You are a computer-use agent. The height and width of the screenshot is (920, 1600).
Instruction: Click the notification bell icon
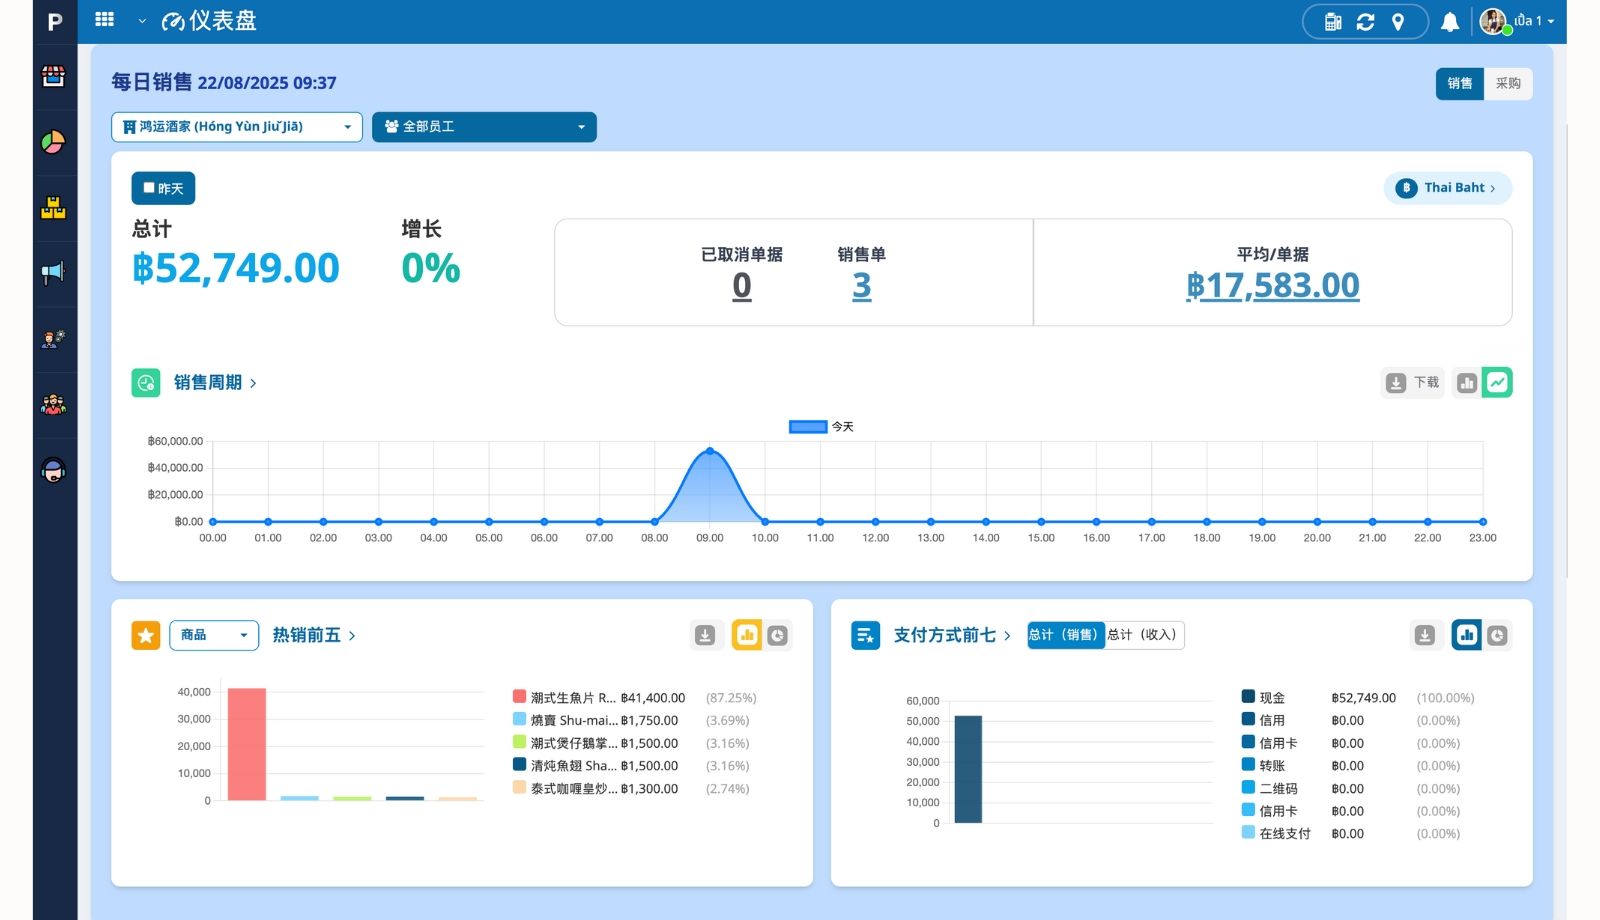pyautogui.click(x=1449, y=22)
